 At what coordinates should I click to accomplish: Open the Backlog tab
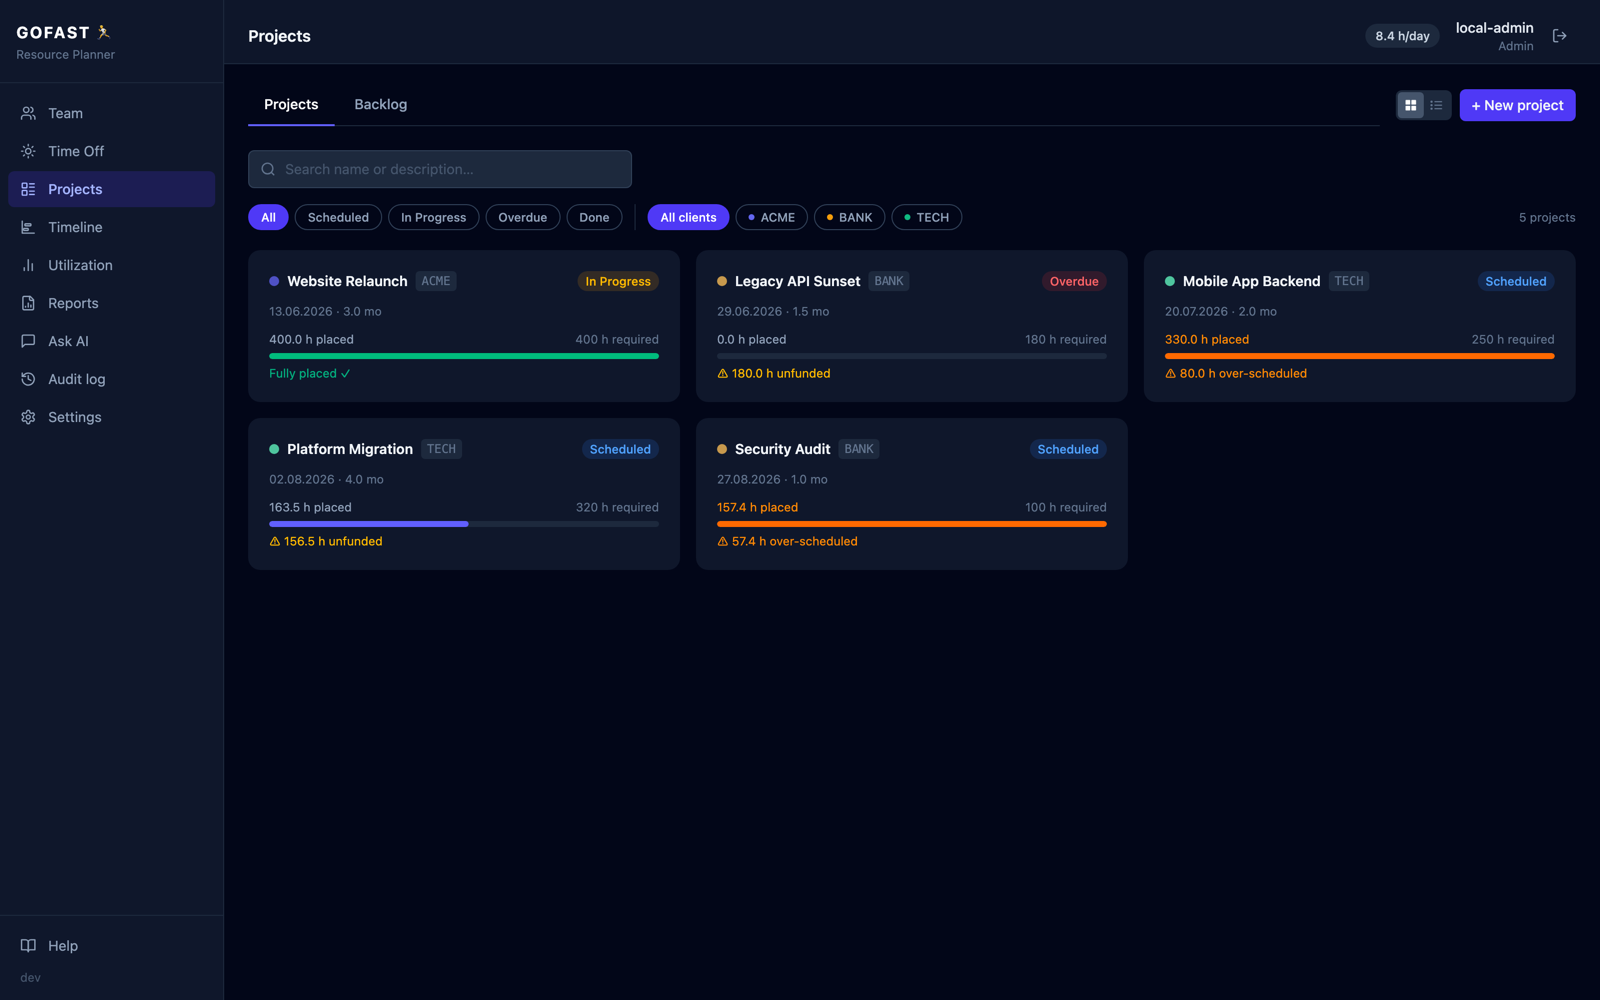click(x=381, y=104)
